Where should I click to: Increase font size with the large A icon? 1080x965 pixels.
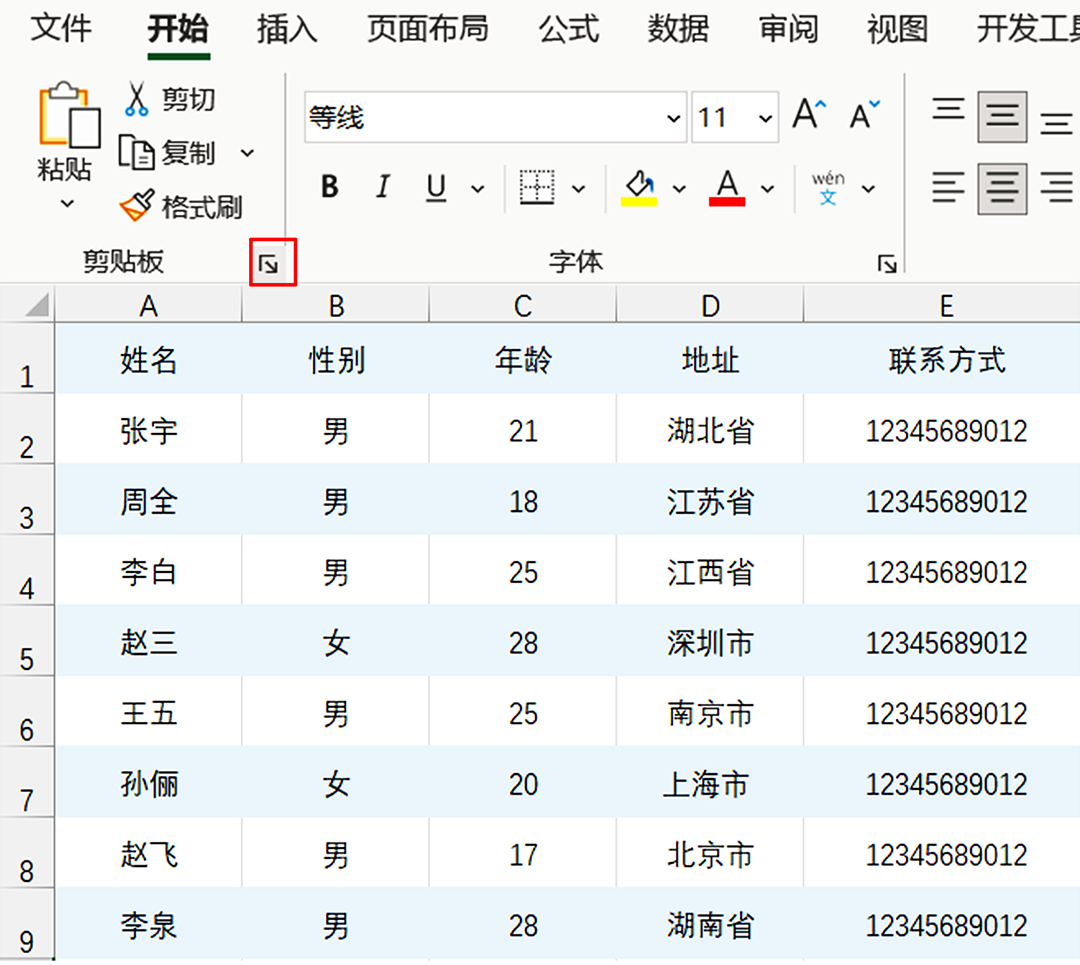[x=806, y=113]
